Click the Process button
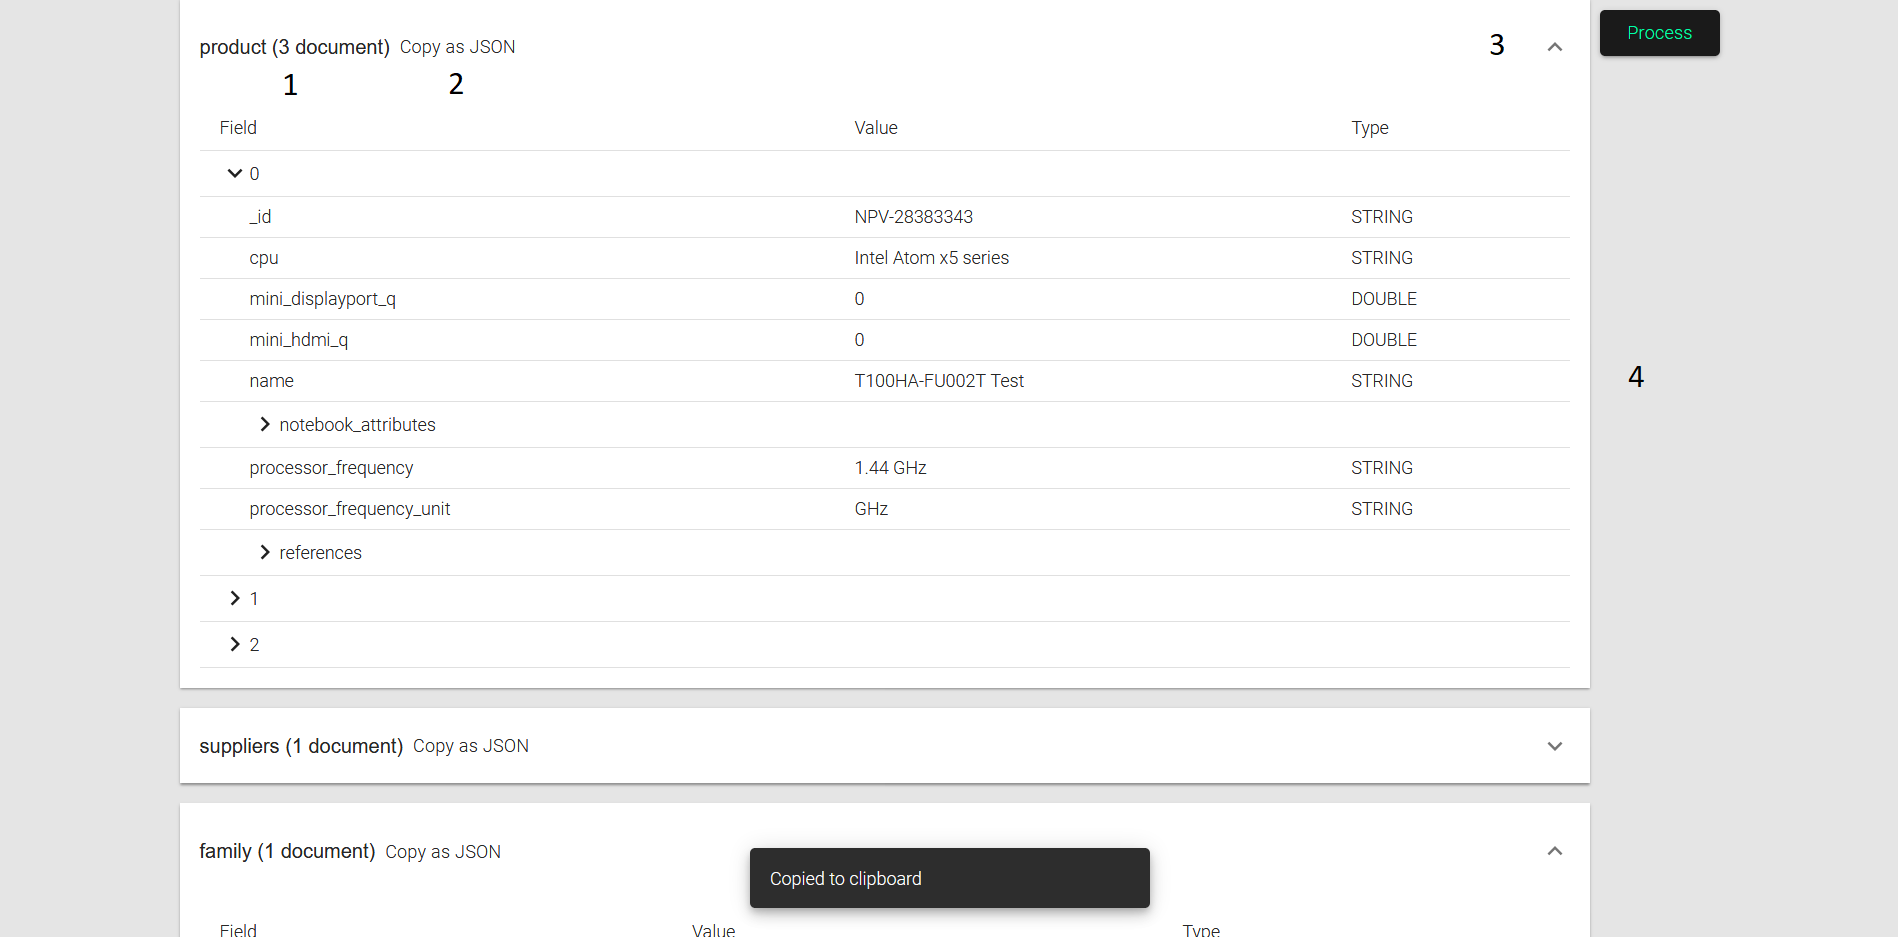The image size is (1898, 937). point(1659,33)
